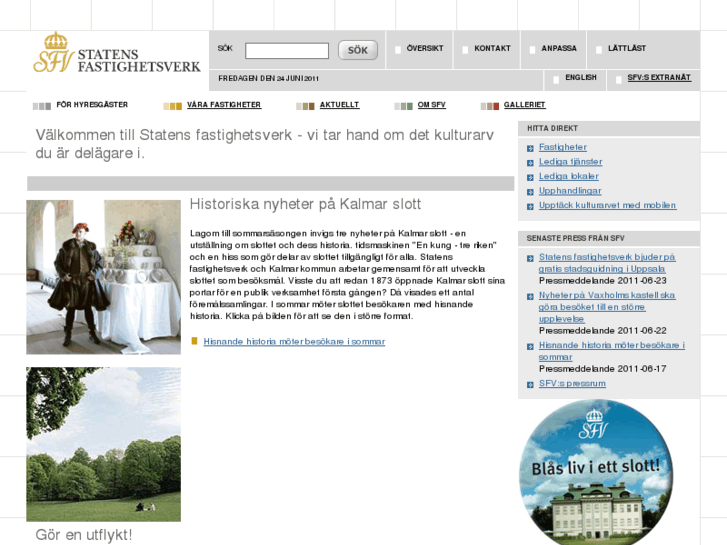Switch to Lättläst version
727x545 pixels.
[x=627, y=48]
